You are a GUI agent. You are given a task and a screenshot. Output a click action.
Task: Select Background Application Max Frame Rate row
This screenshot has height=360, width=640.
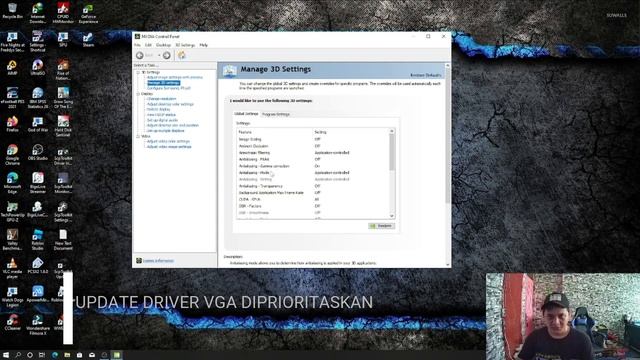[x=313, y=193]
